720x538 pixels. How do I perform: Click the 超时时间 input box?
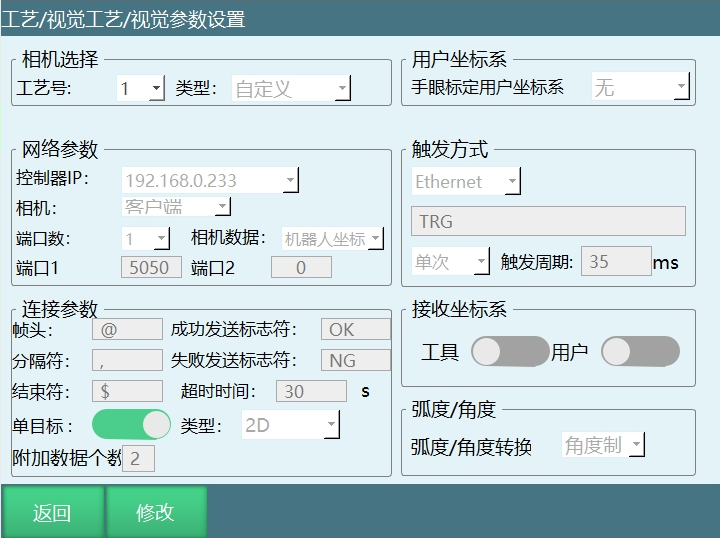point(311,392)
